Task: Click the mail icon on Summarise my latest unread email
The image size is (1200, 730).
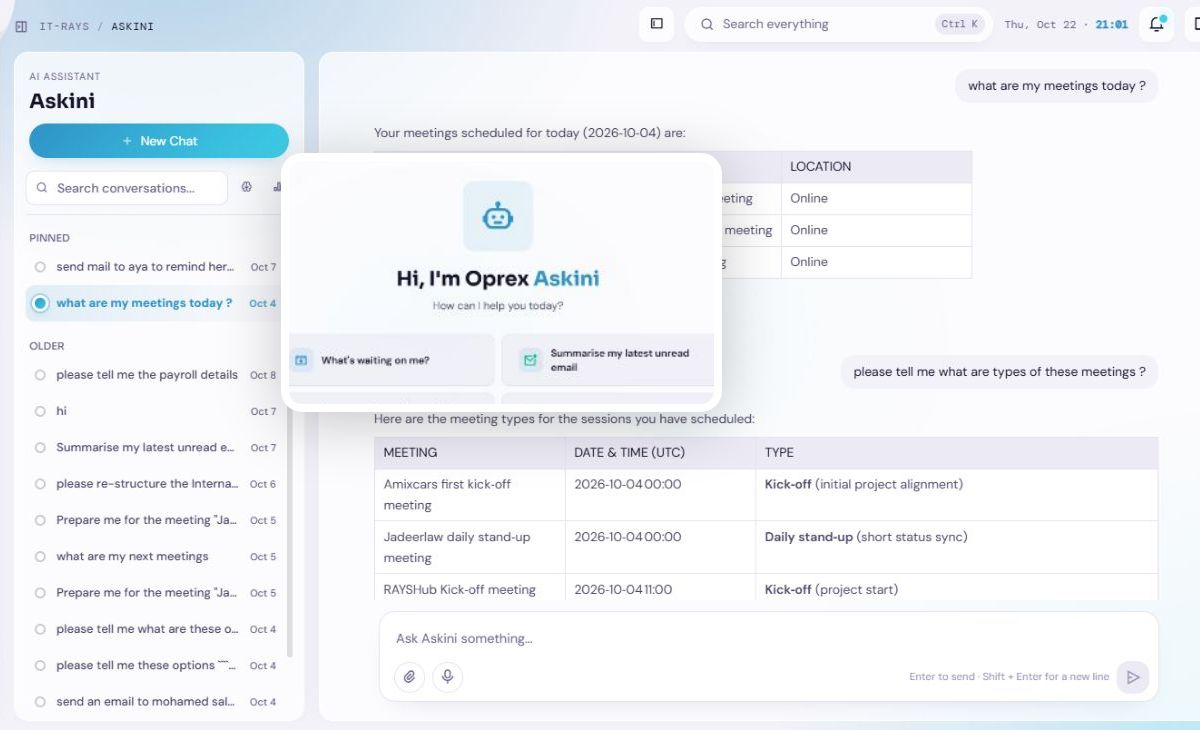Action: pyautogui.click(x=530, y=360)
